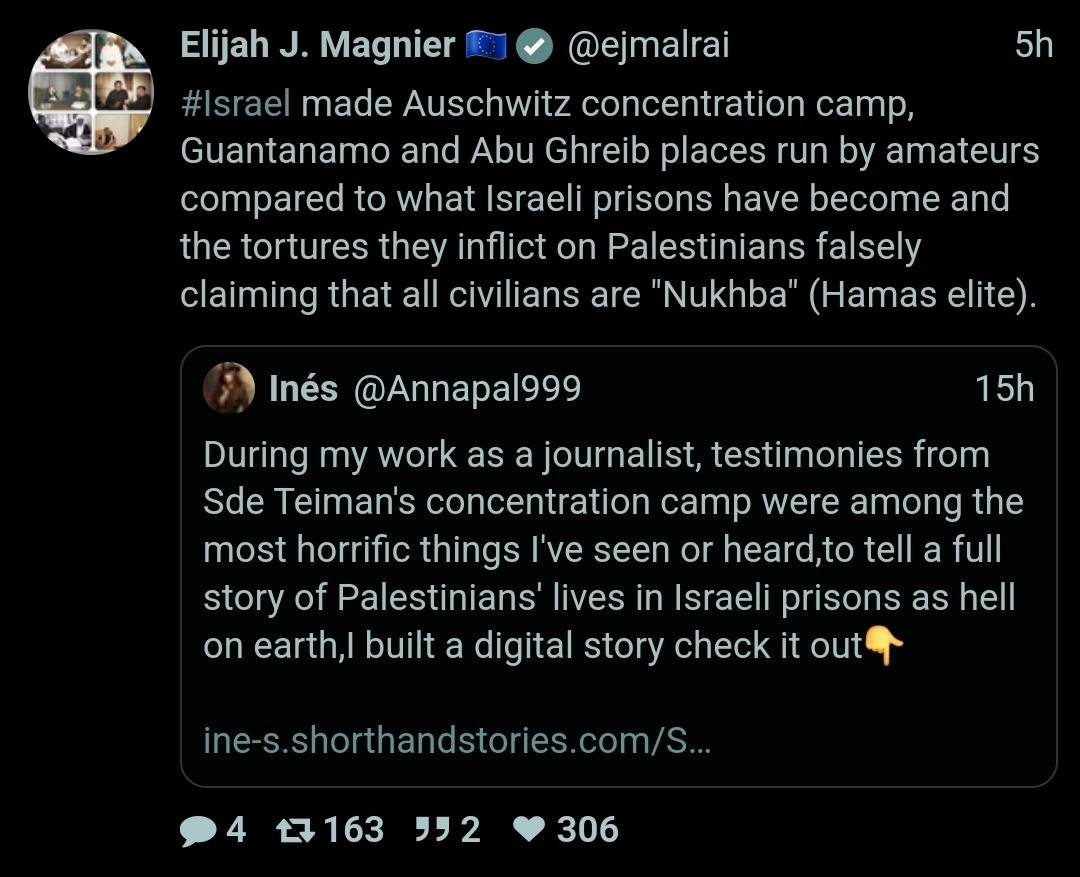Viewport: 1080px width, 877px height.
Task: Visit the @ejmalrai handle
Action: point(648,46)
